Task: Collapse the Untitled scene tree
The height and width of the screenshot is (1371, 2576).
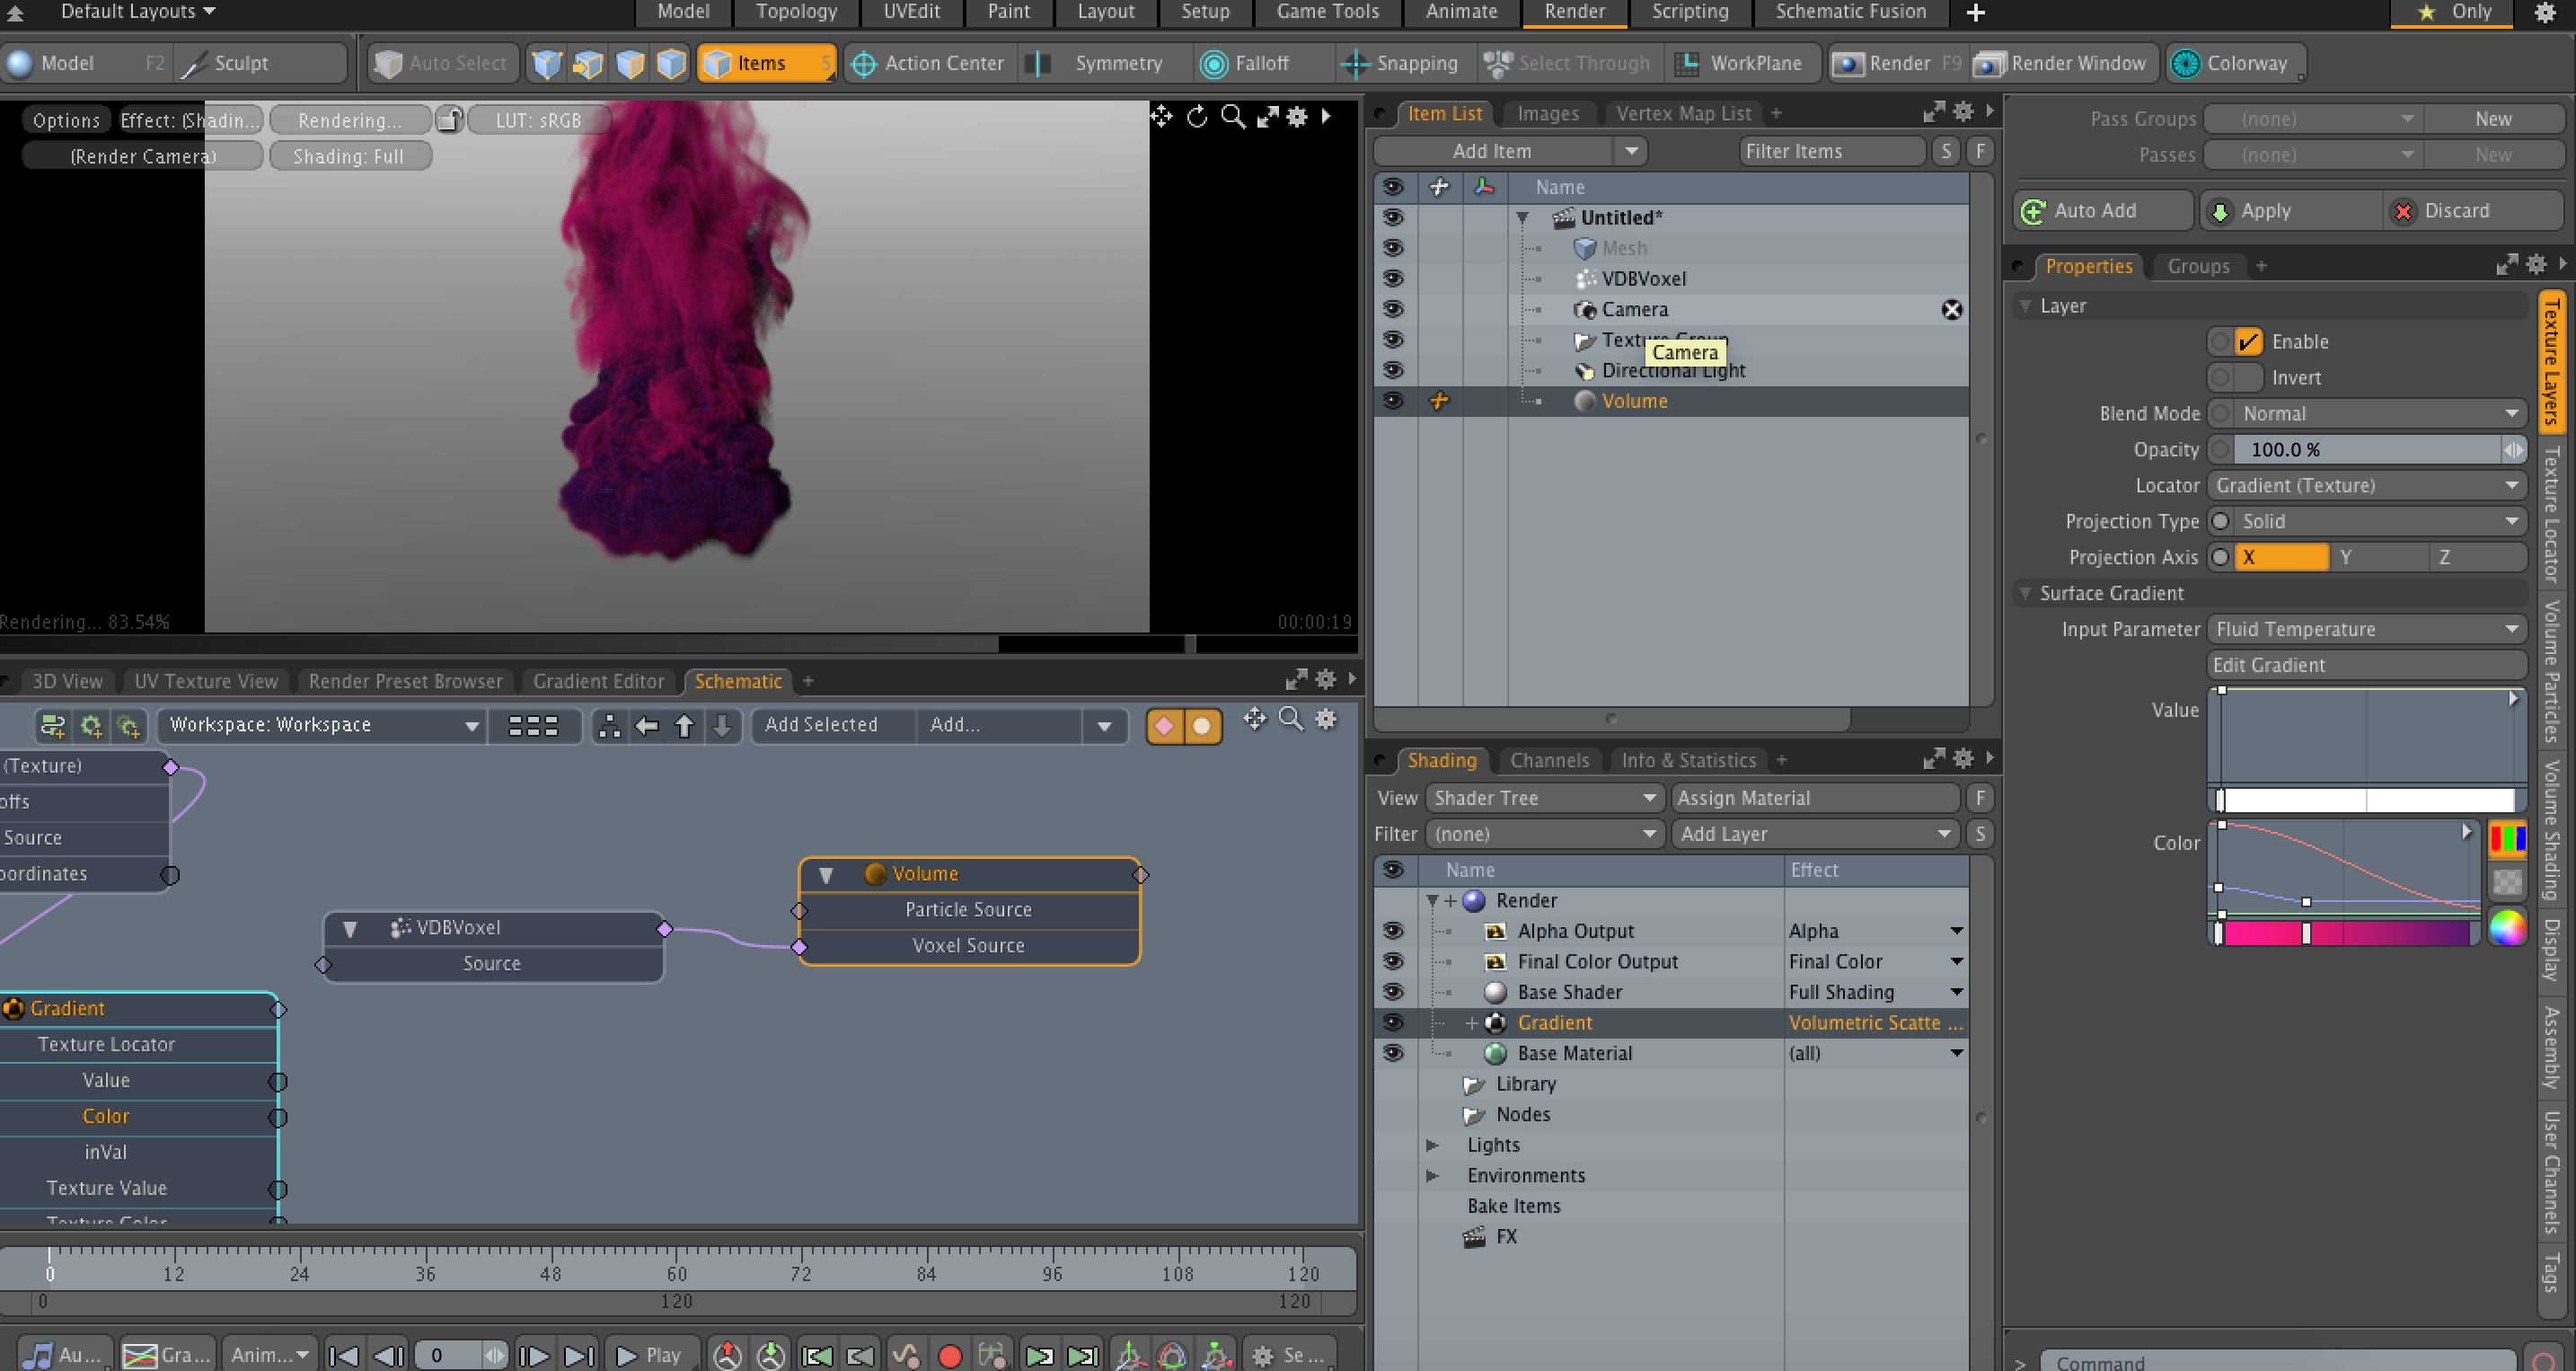Action: (x=1522, y=218)
